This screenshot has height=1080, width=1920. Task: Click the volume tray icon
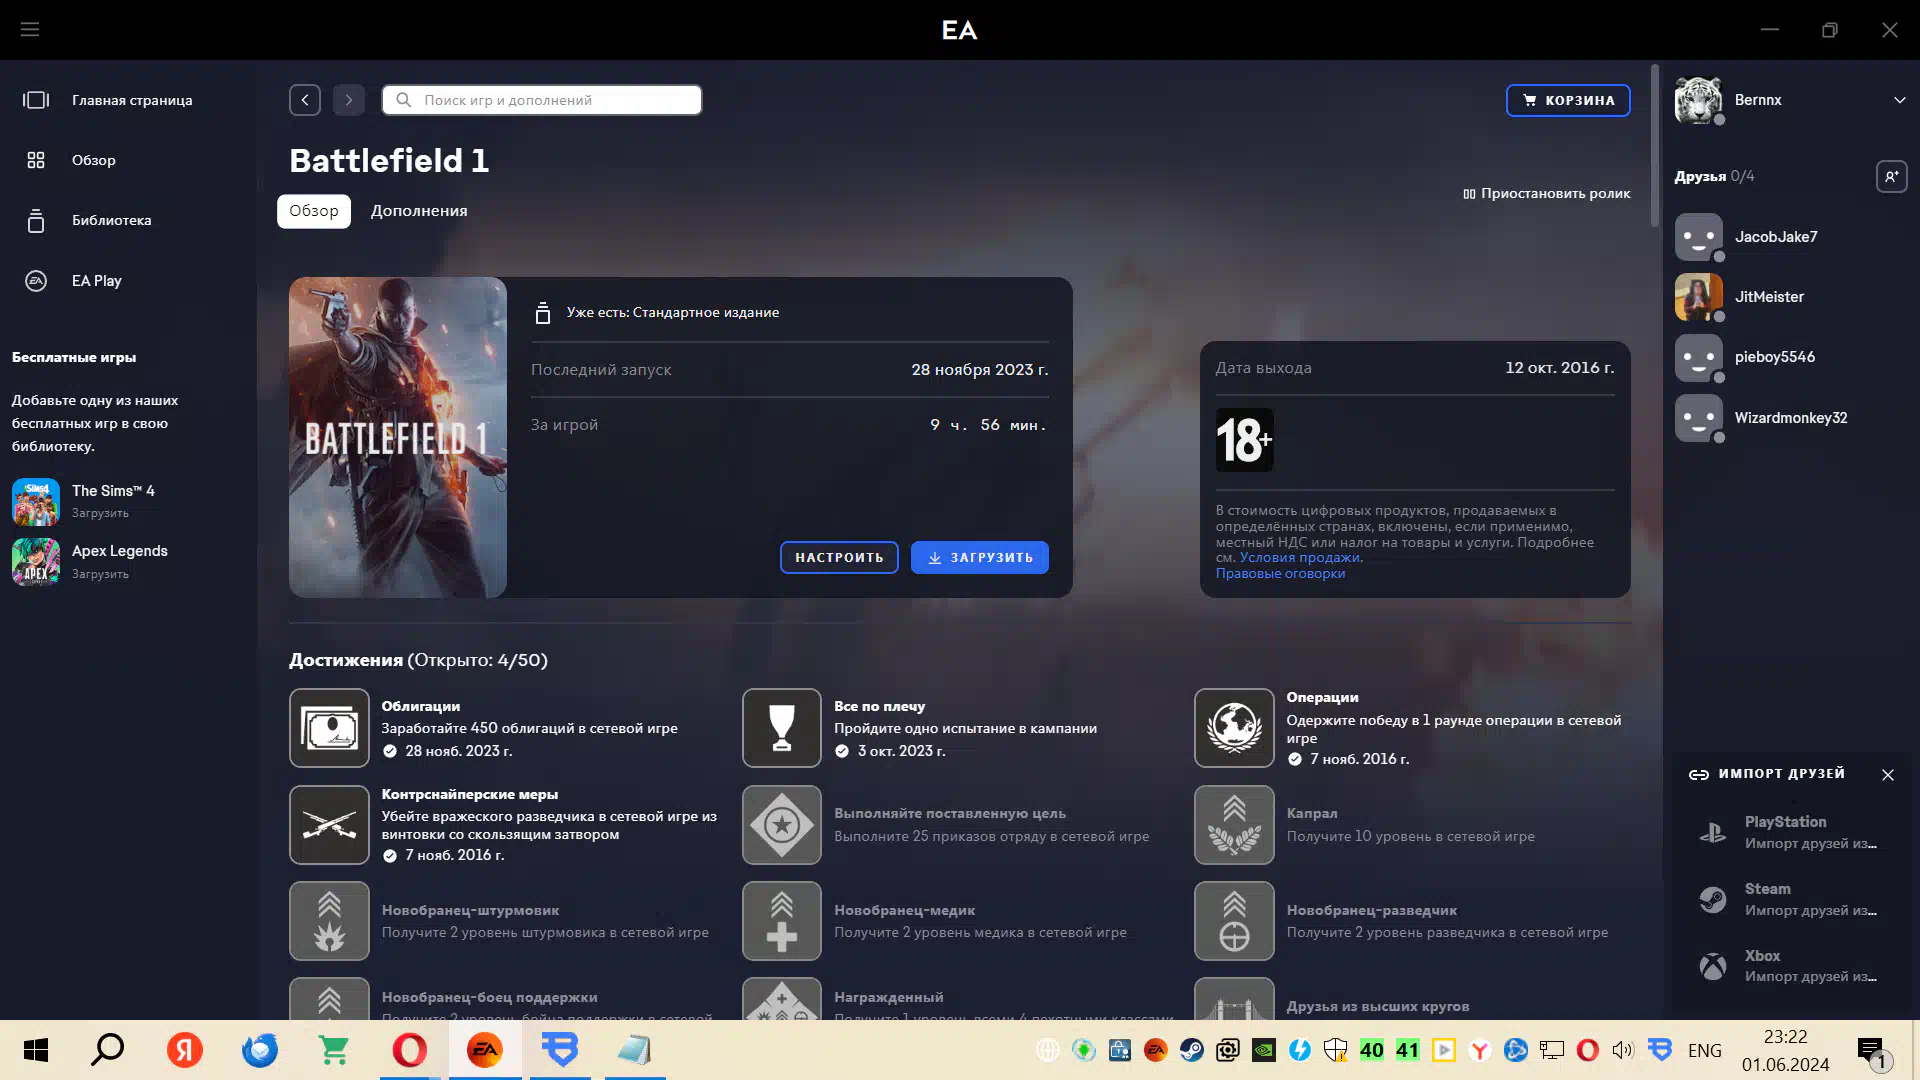[1622, 1050]
